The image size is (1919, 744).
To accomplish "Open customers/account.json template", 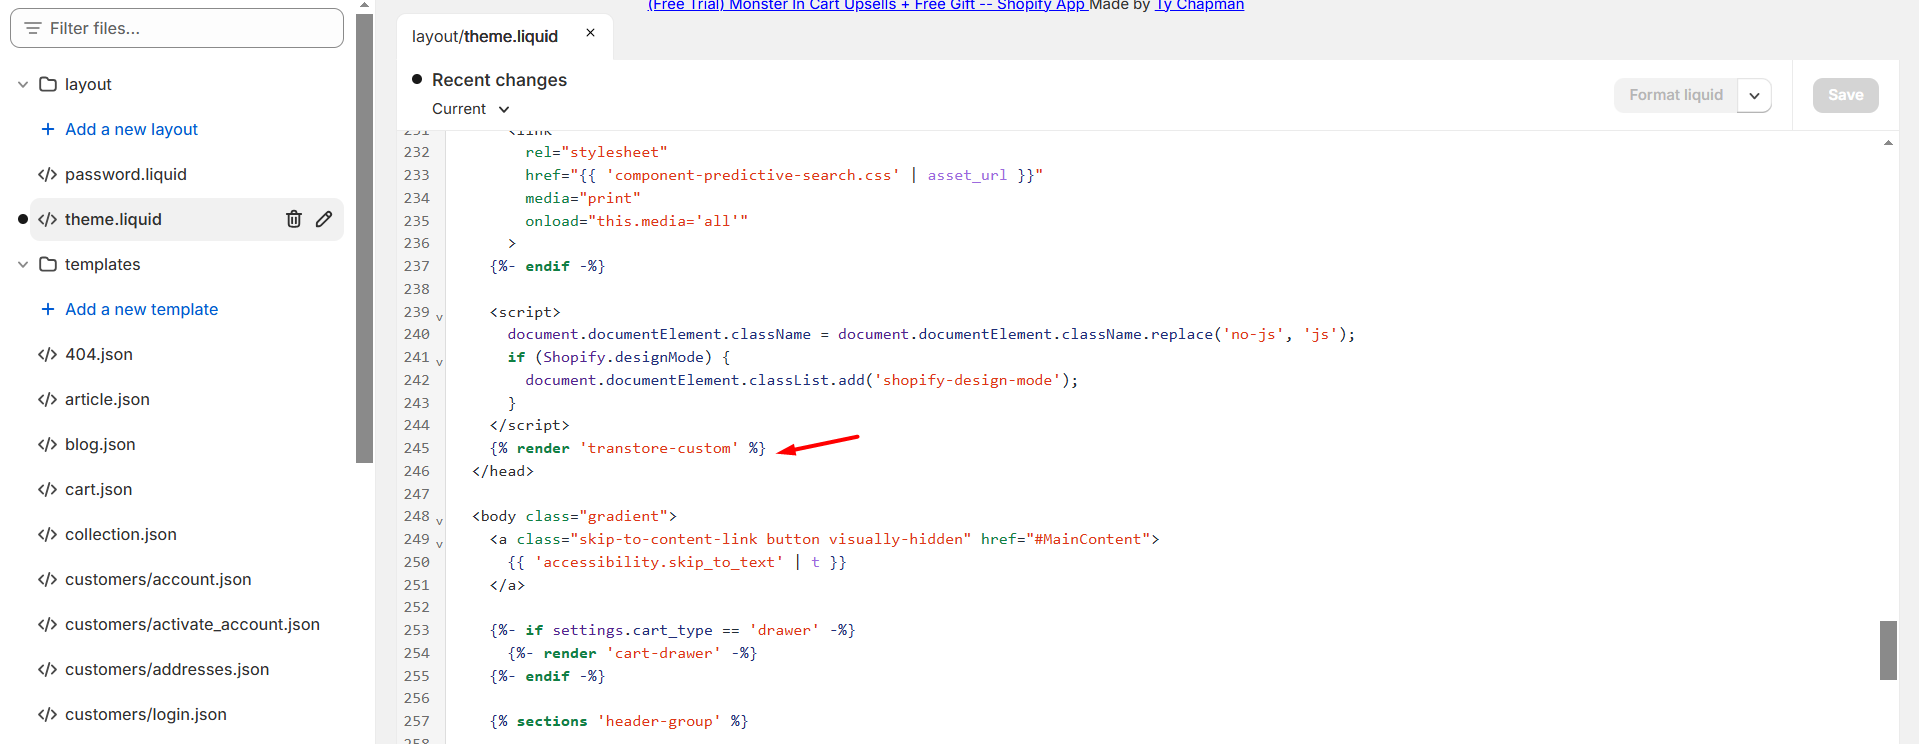I will click(x=158, y=579).
